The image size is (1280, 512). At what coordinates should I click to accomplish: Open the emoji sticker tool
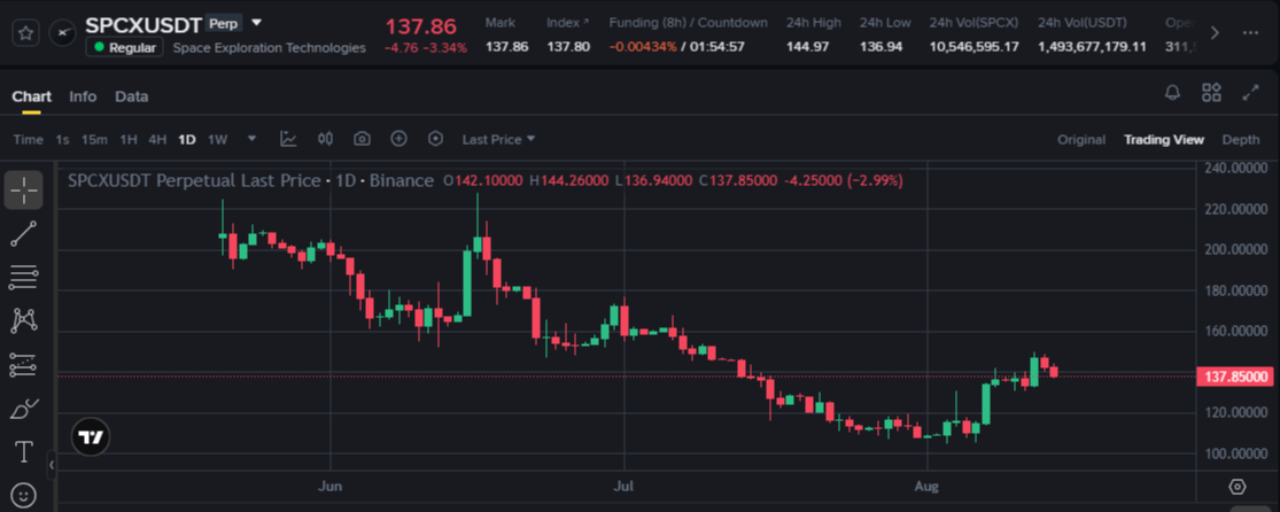coord(23,495)
